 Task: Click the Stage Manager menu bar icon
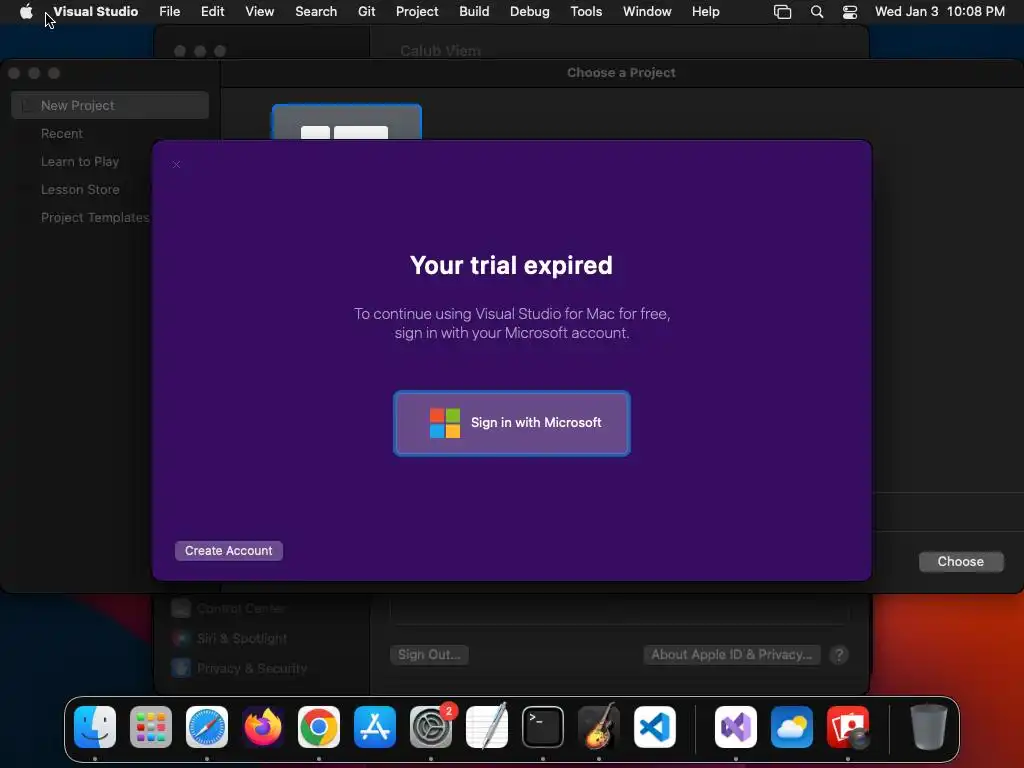[x=782, y=12]
